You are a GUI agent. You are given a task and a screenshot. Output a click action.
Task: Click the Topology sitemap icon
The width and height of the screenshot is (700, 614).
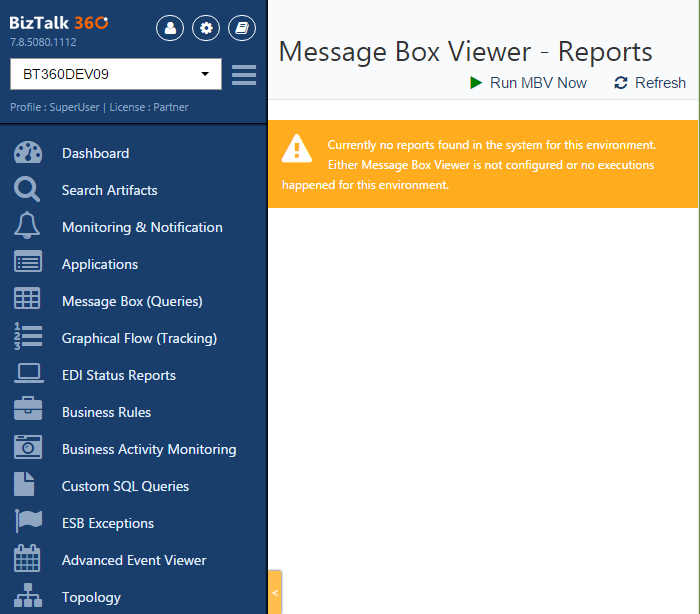click(28, 595)
